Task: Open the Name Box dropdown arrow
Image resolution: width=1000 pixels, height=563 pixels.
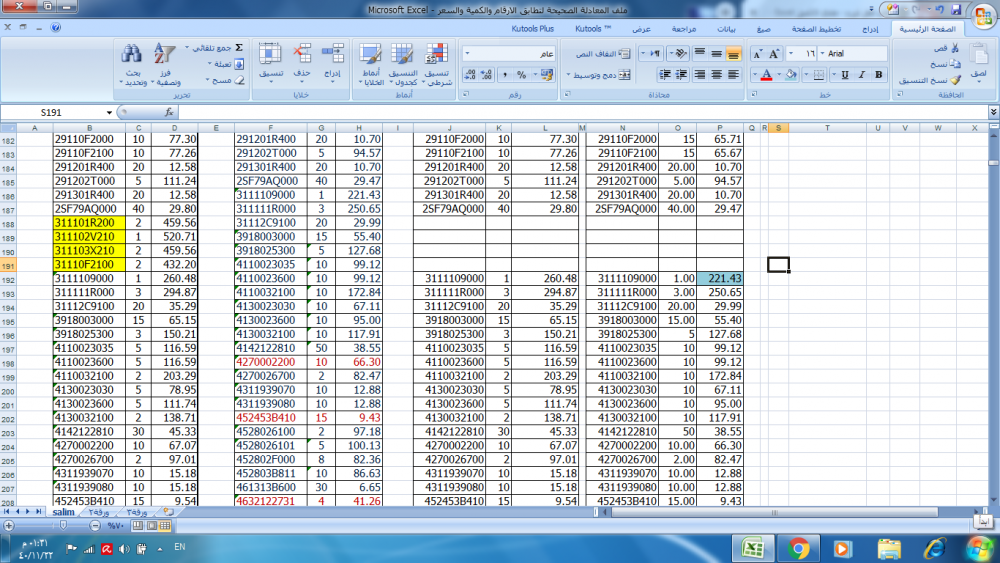Action: coord(109,113)
